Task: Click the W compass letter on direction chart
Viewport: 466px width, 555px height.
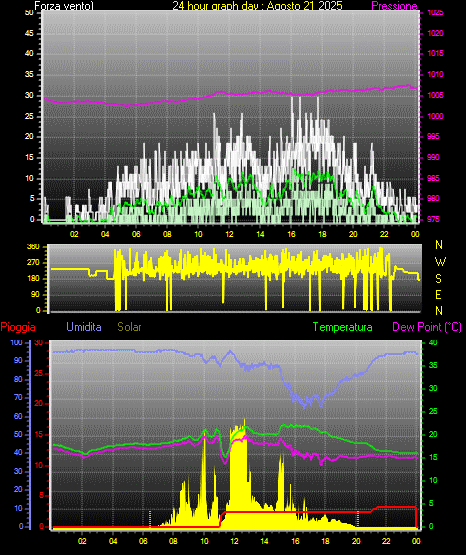Action: click(x=440, y=262)
